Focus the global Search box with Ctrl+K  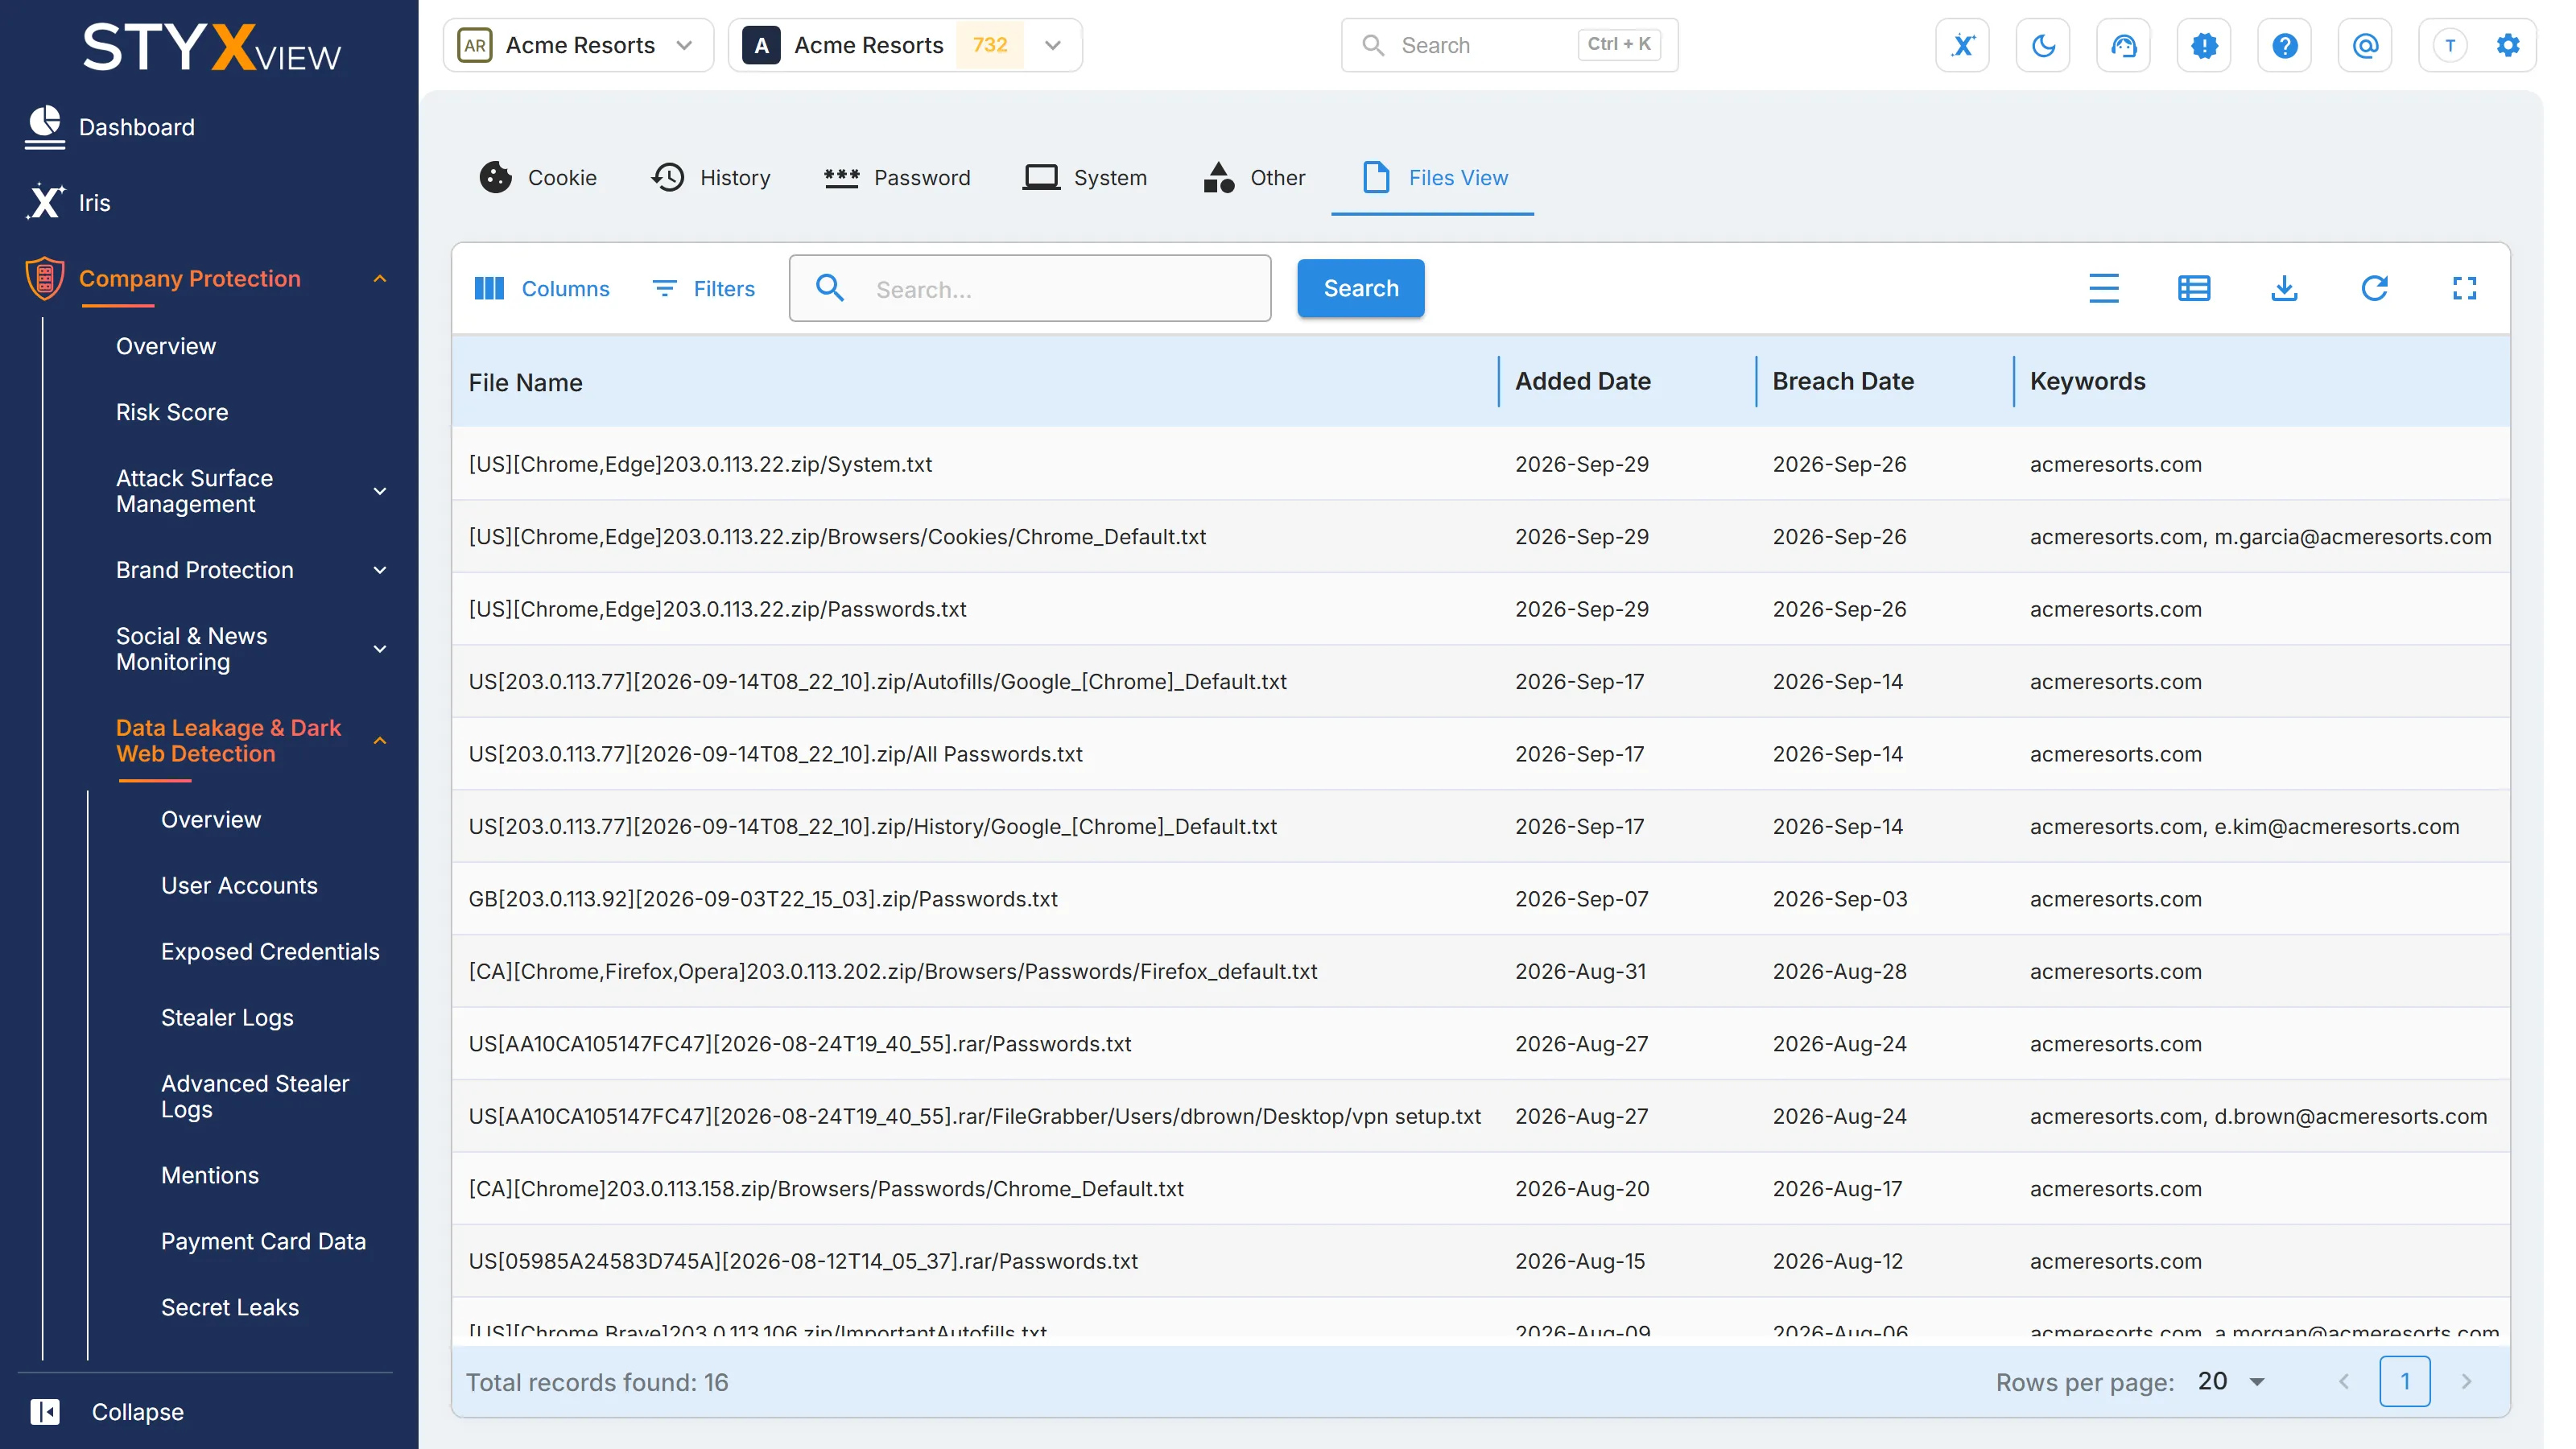[x=1509, y=45]
